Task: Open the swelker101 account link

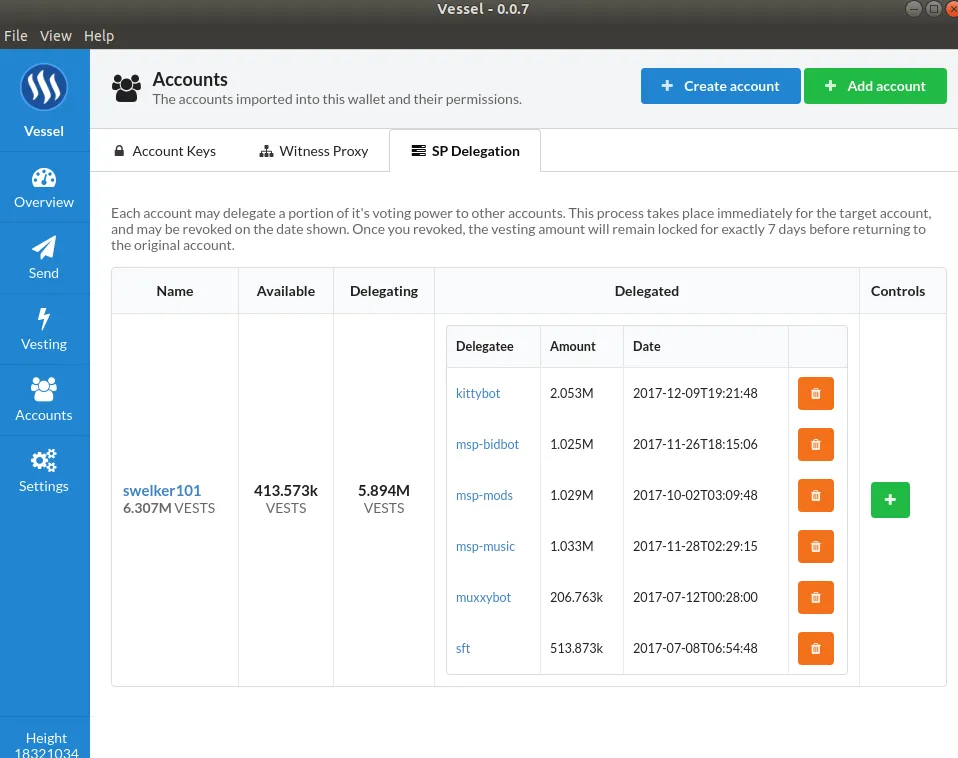Action: 162,490
